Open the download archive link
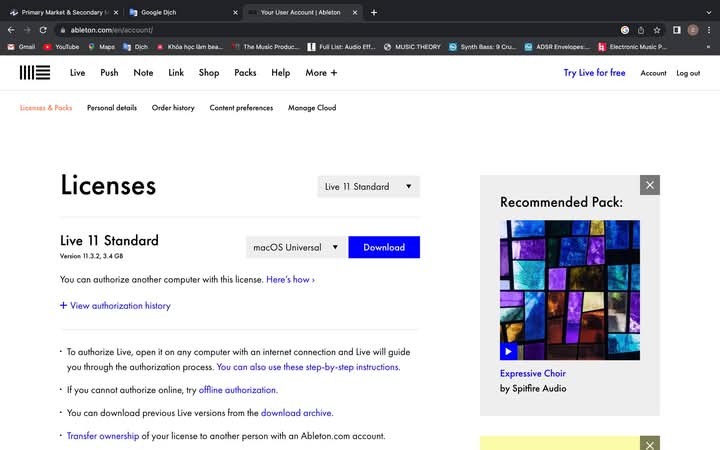Image resolution: width=720 pixels, height=450 pixels. (x=297, y=413)
